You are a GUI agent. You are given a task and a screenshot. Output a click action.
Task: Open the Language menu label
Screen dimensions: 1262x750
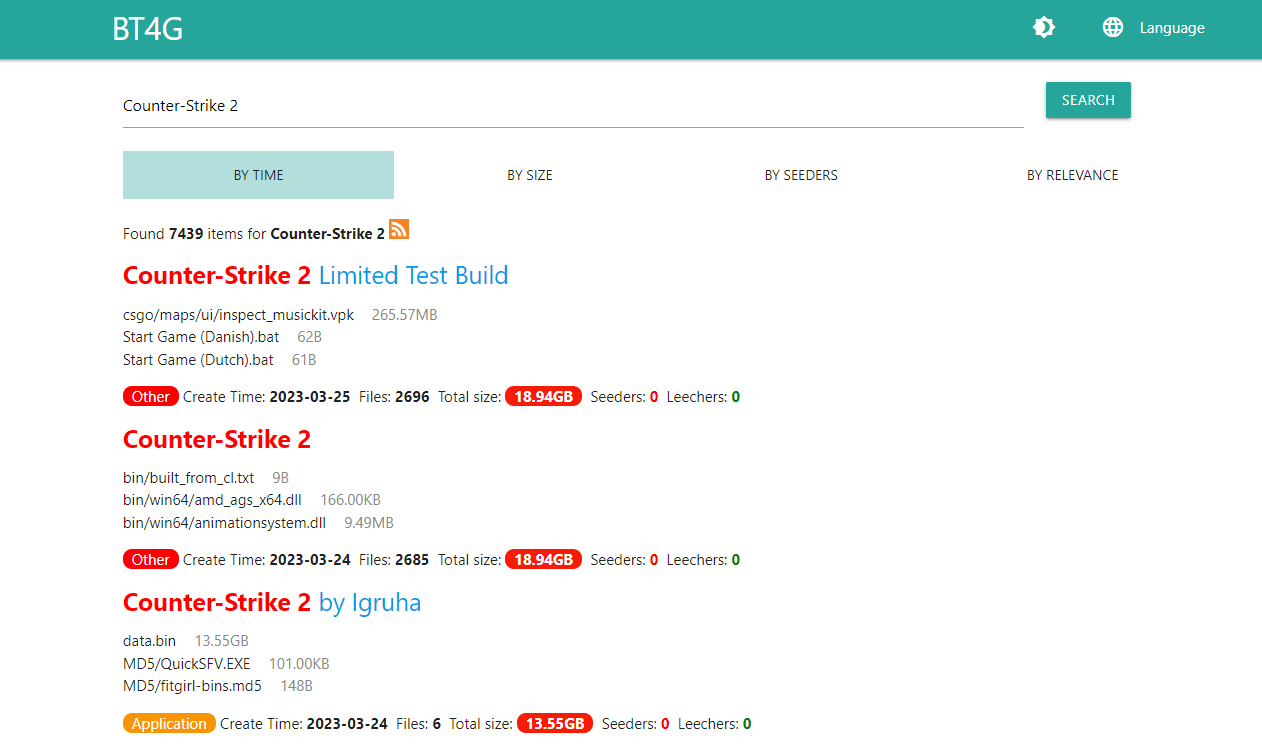(1172, 28)
